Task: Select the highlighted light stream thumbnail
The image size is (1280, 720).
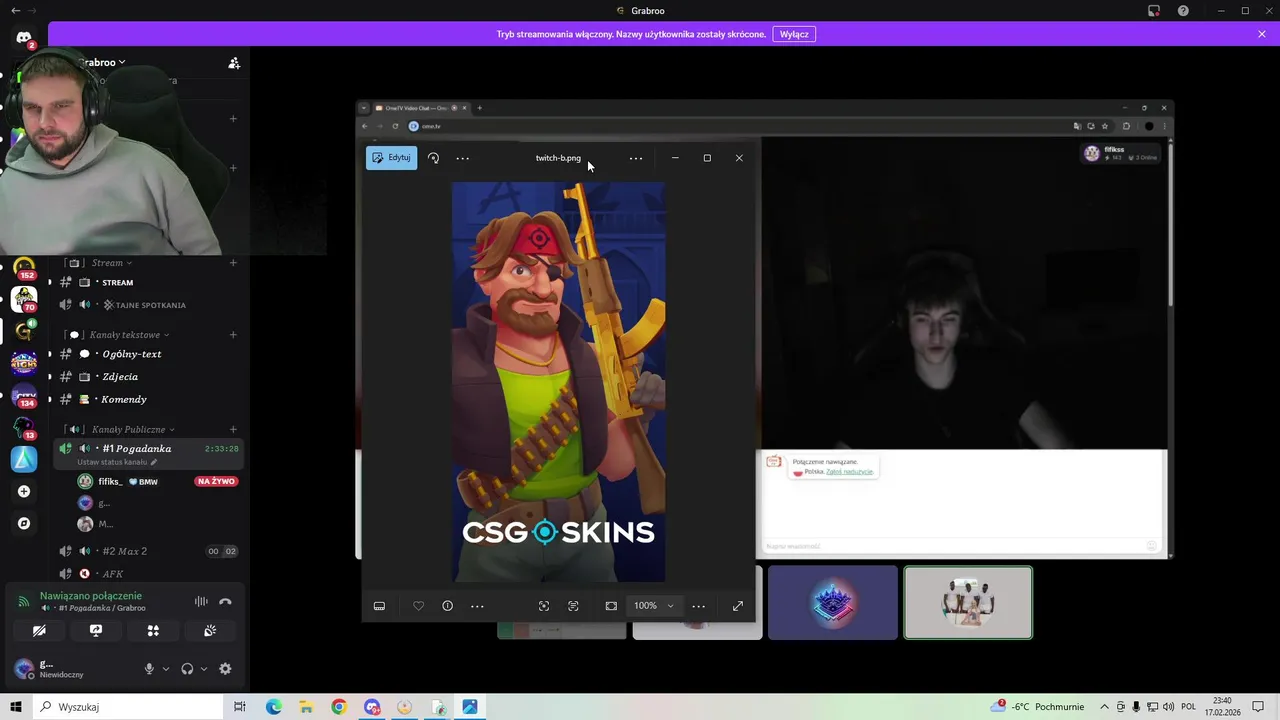Action: (968, 603)
